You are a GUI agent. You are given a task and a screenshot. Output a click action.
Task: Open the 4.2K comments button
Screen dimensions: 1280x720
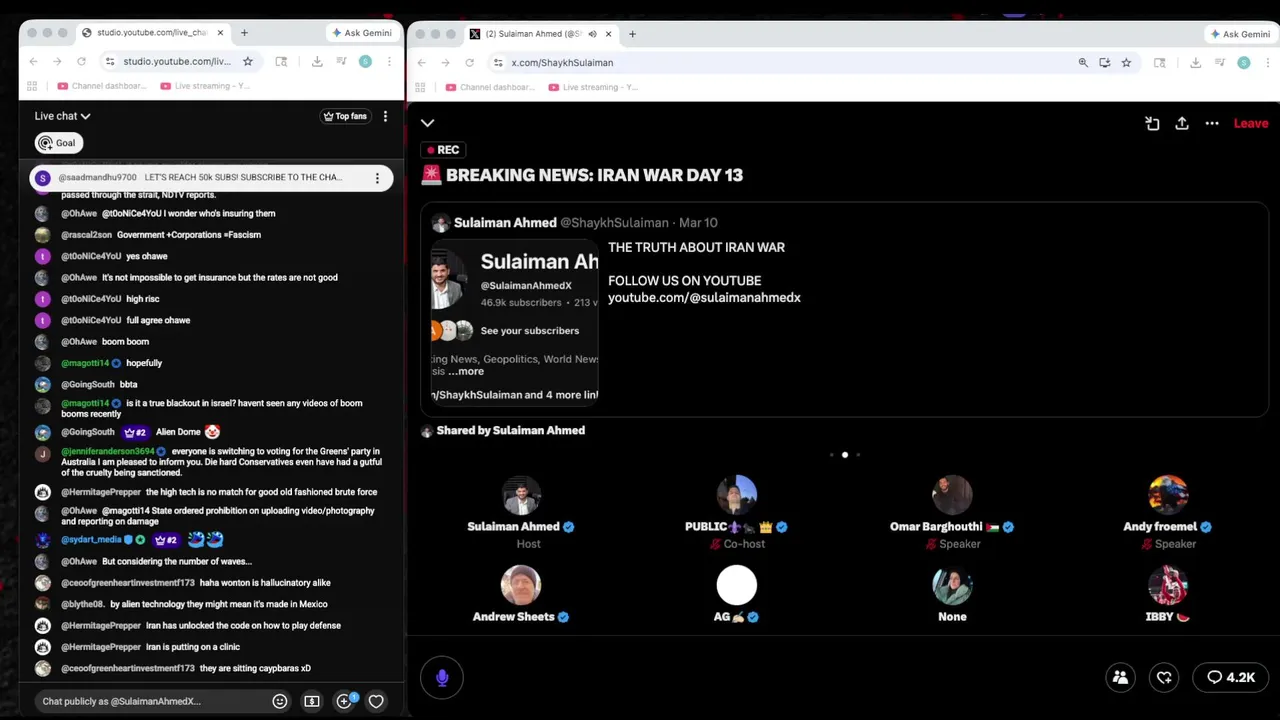(x=1231, y=677)
